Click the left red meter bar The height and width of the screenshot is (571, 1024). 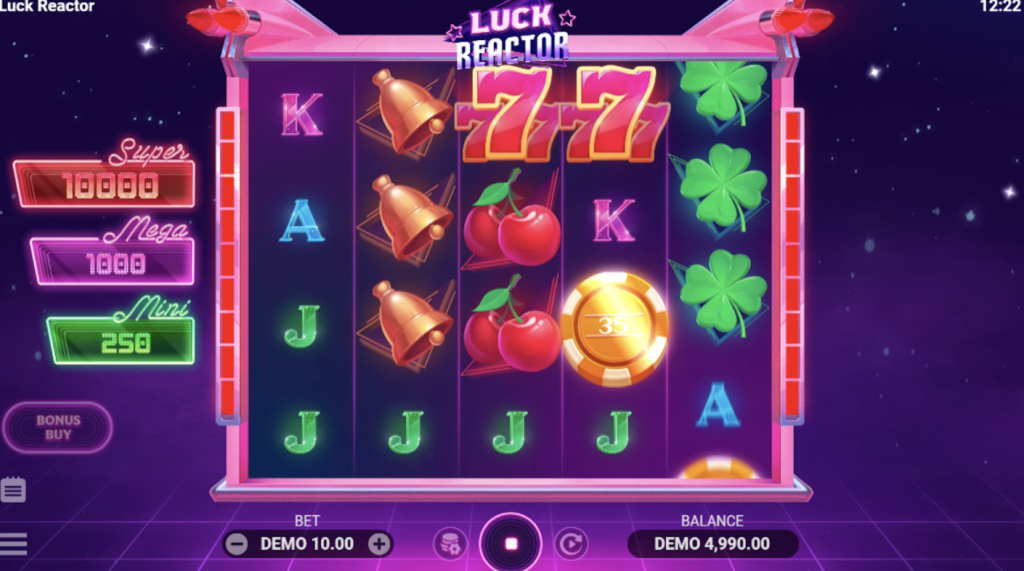coord(227,264)
